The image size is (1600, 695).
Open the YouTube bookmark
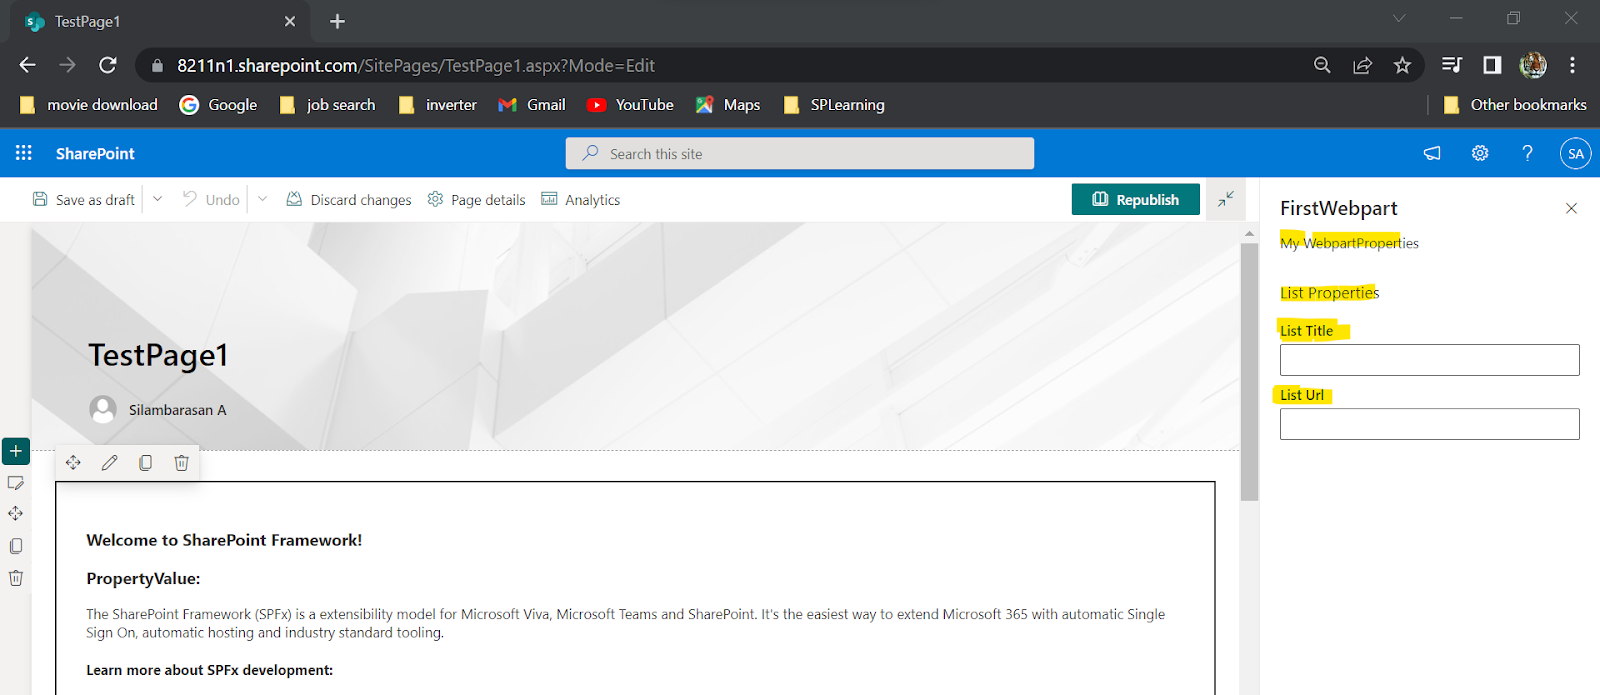pos(630,105)
